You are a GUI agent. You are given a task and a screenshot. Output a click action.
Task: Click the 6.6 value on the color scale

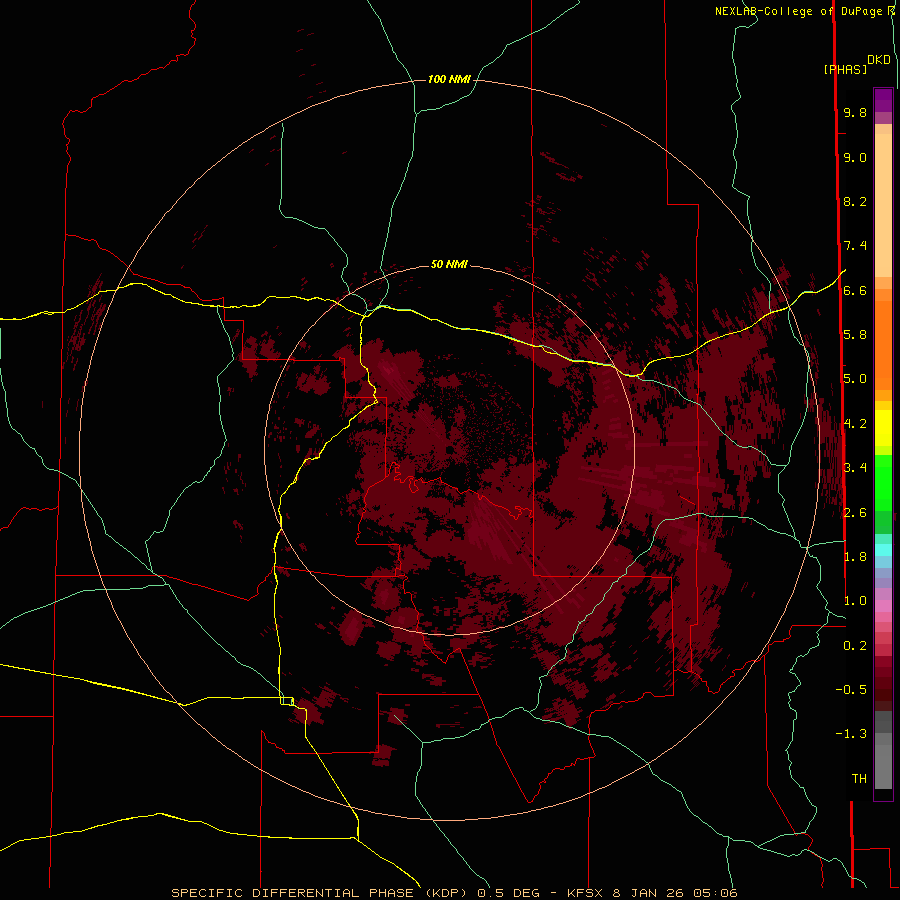point(855,290)
